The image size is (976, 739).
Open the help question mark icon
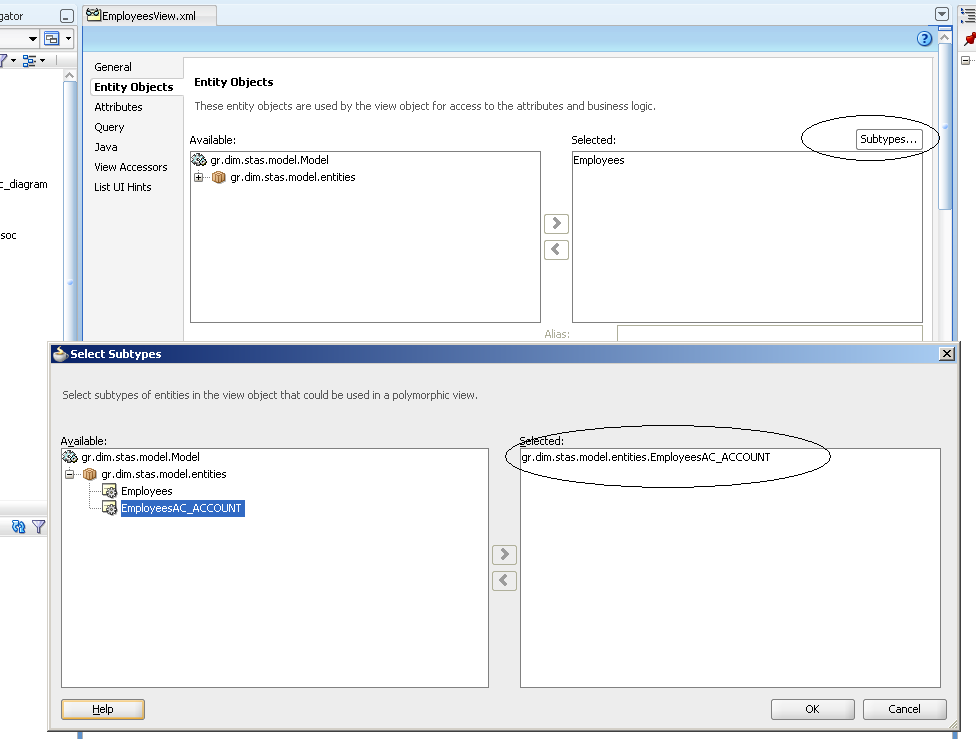coord(924,39)
